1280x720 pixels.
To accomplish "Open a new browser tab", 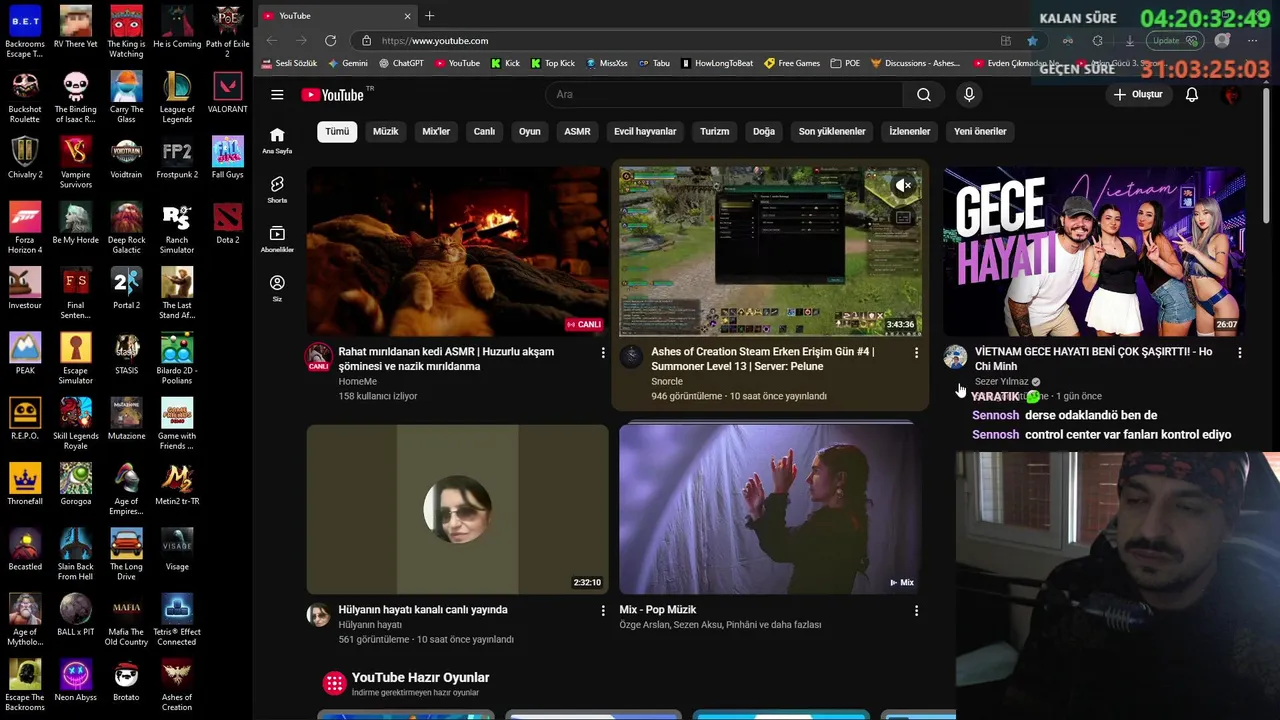I will [430, 16].
